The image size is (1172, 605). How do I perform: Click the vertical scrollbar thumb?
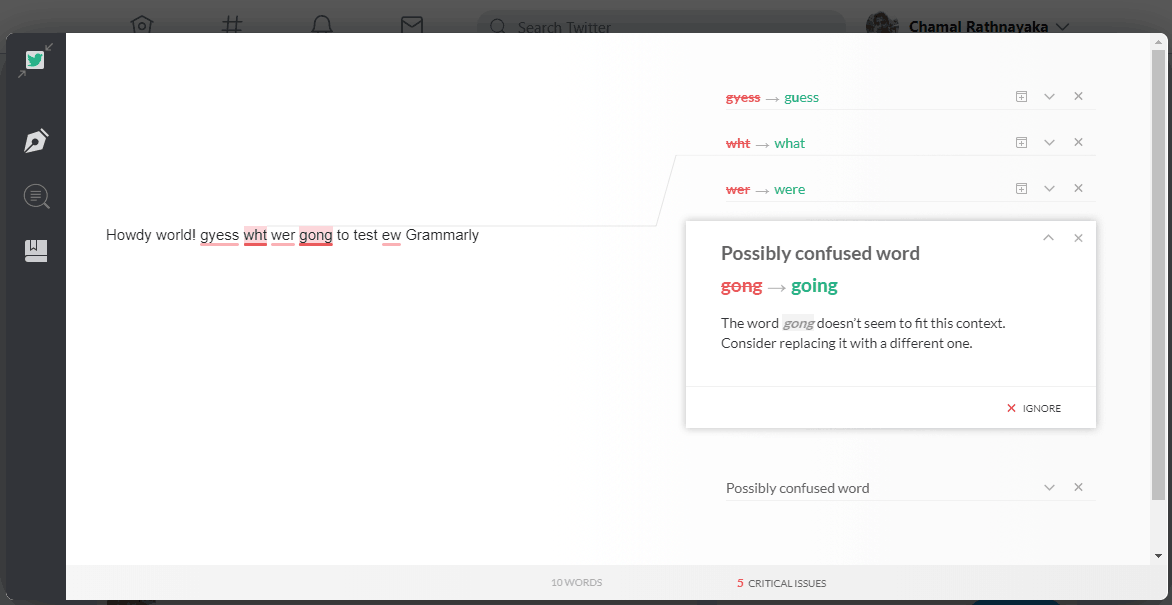point(1158,276)
